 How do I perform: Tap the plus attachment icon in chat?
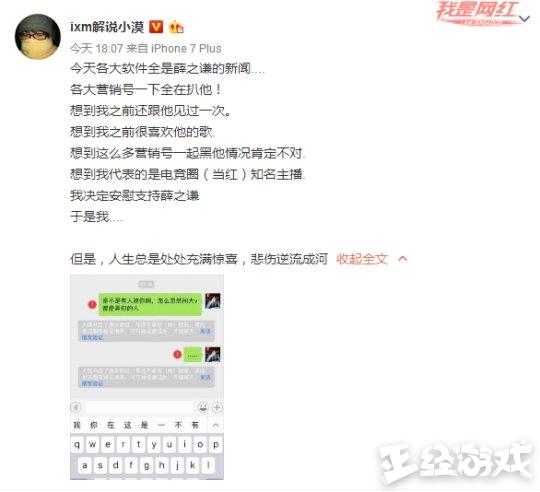tap(217, 407)
